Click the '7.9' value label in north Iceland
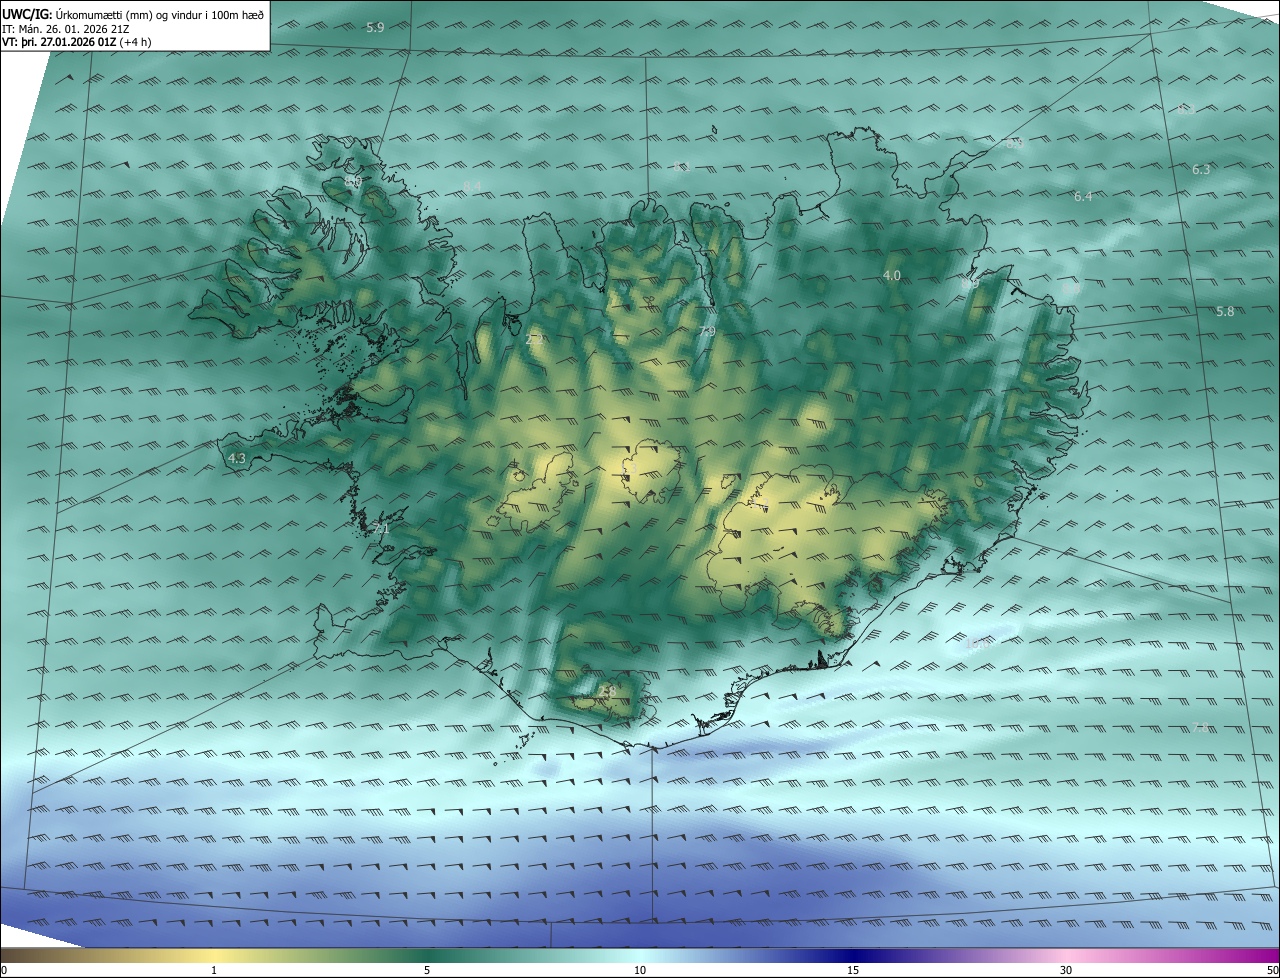 (707, 331)
